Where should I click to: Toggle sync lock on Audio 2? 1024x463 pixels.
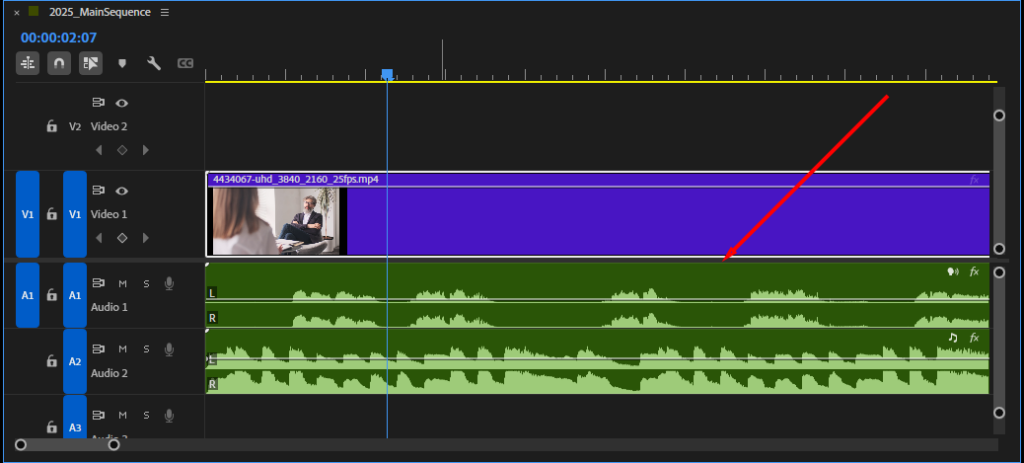(98, 349)
